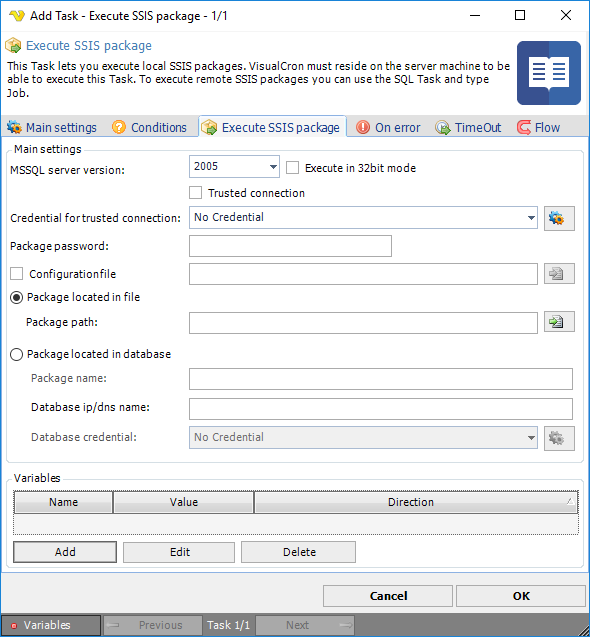
Task: Open the help book icon
Action: click(549, 73)
